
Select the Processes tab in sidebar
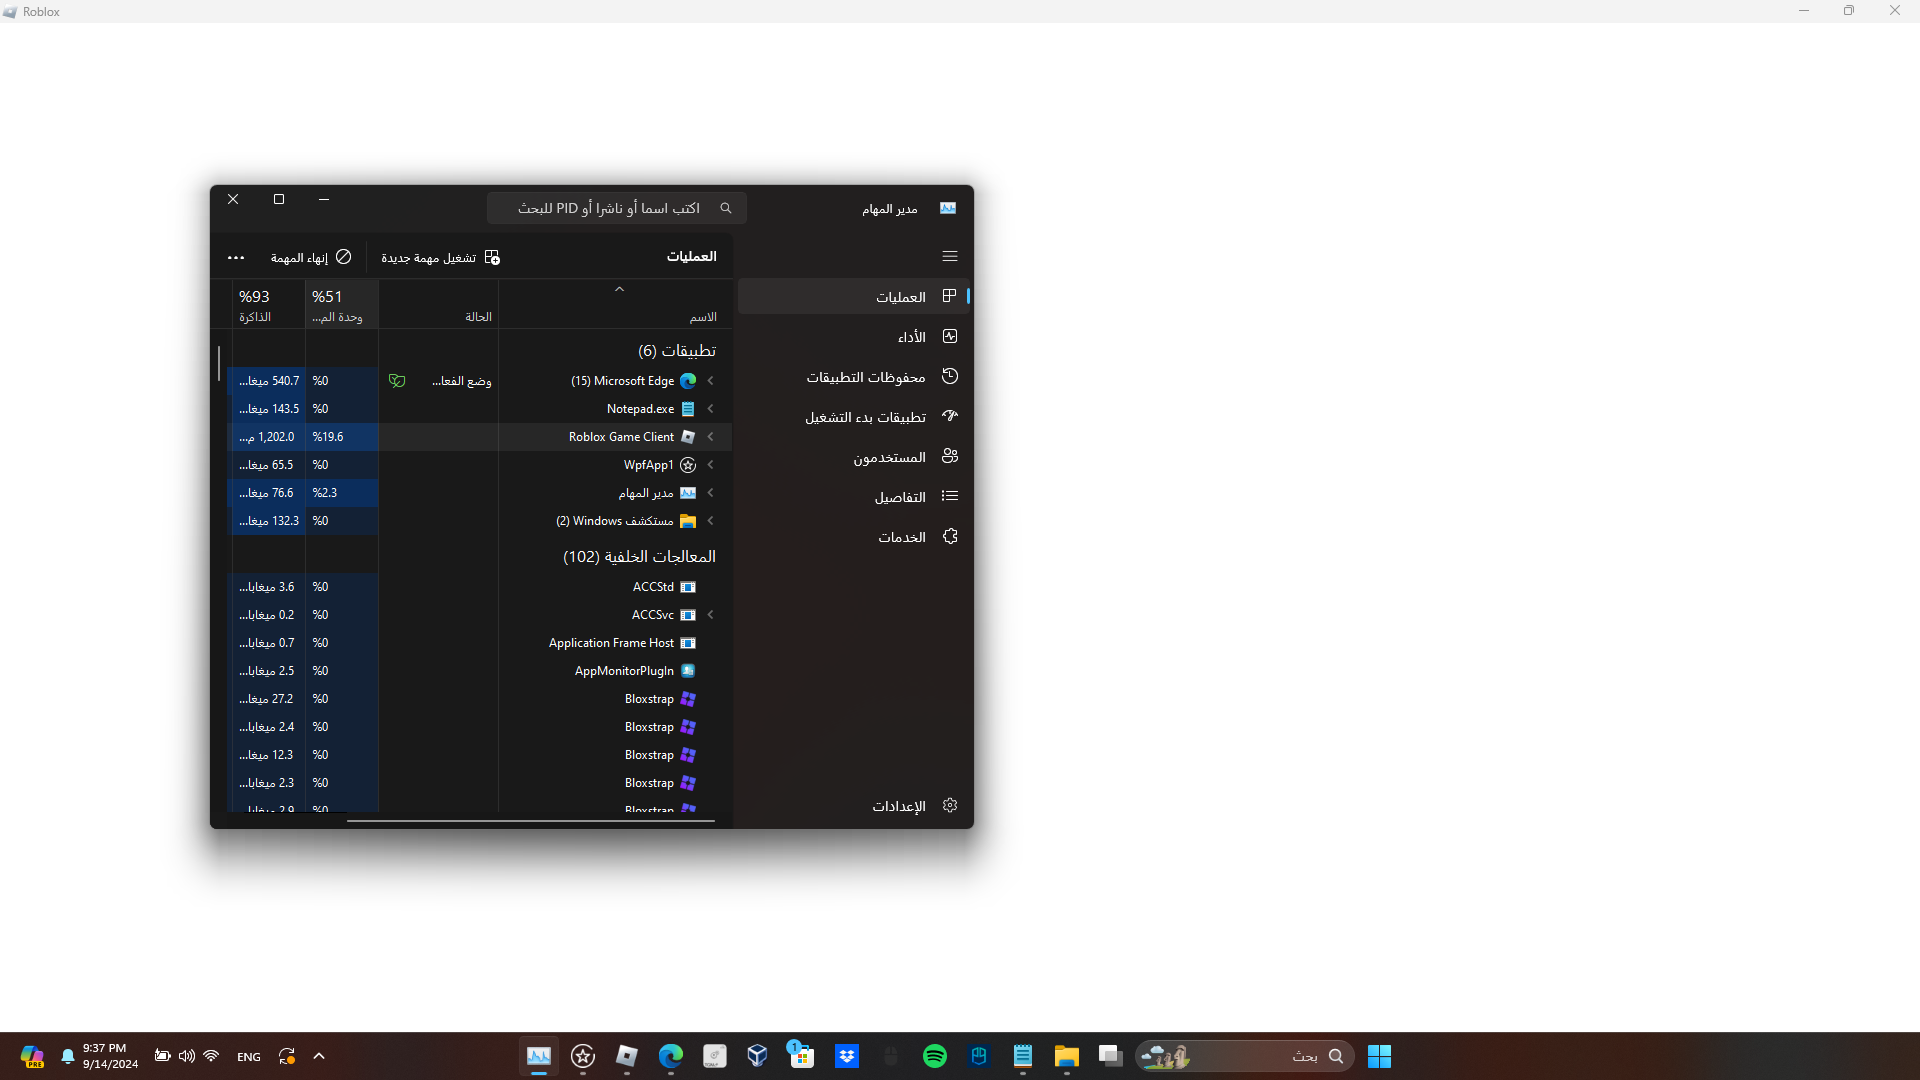coord(900,297)
